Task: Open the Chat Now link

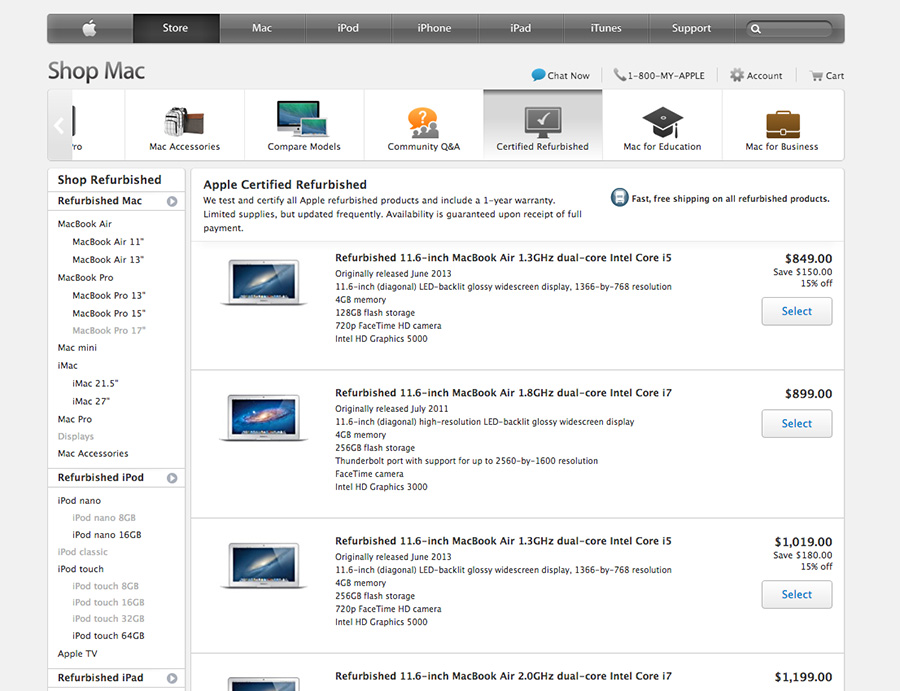Action: 568,76
